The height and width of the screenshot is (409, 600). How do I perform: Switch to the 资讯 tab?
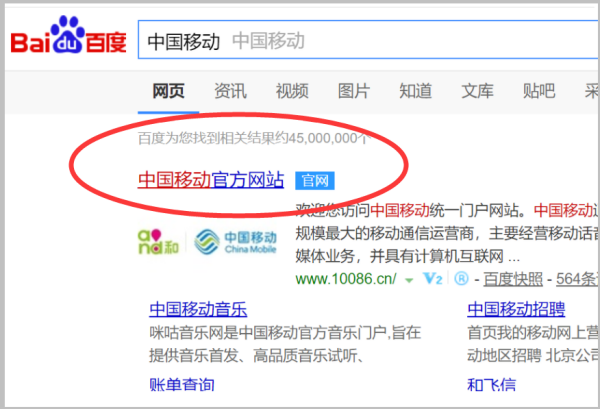tap(230, 91)
